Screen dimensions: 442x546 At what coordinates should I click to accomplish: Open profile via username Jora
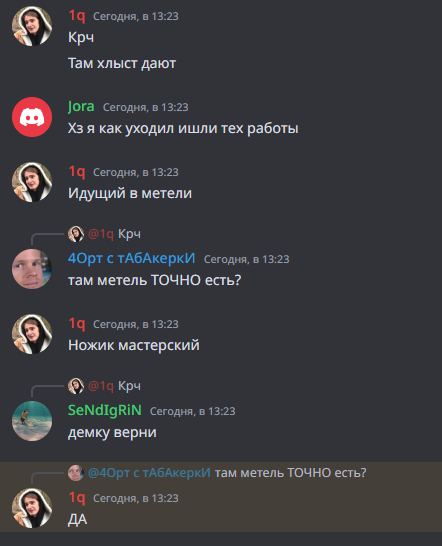click(x=81, y=107)
